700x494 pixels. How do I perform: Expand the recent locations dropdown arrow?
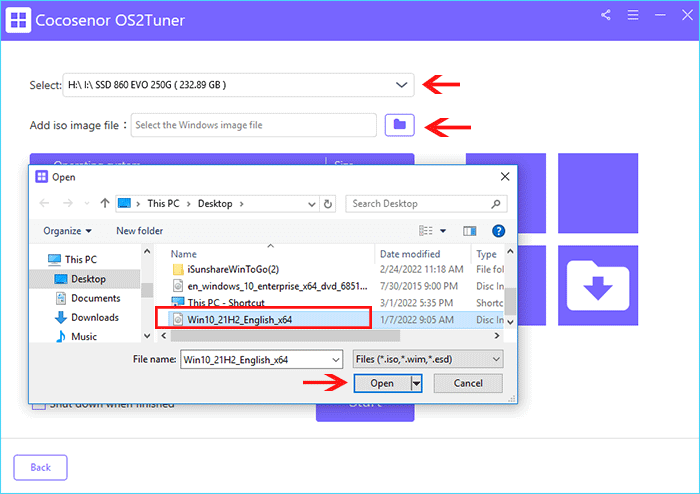click(x=87, y=204)
